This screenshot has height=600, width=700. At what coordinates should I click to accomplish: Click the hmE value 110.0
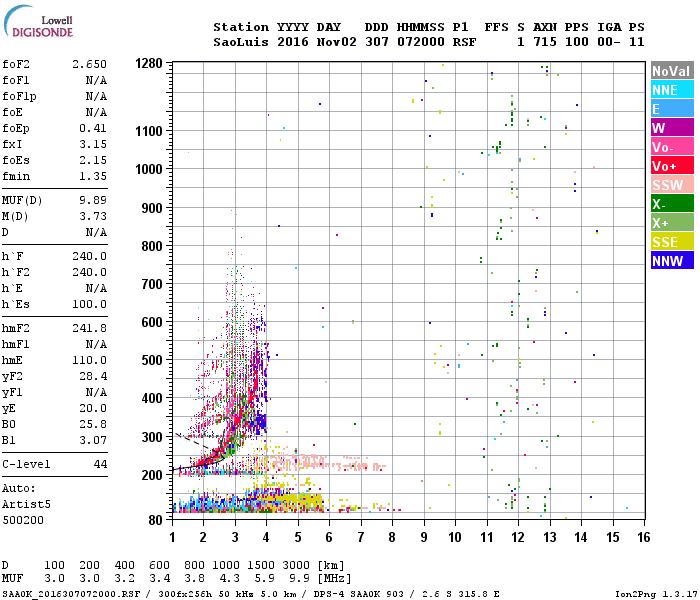(x=90, y=360)
